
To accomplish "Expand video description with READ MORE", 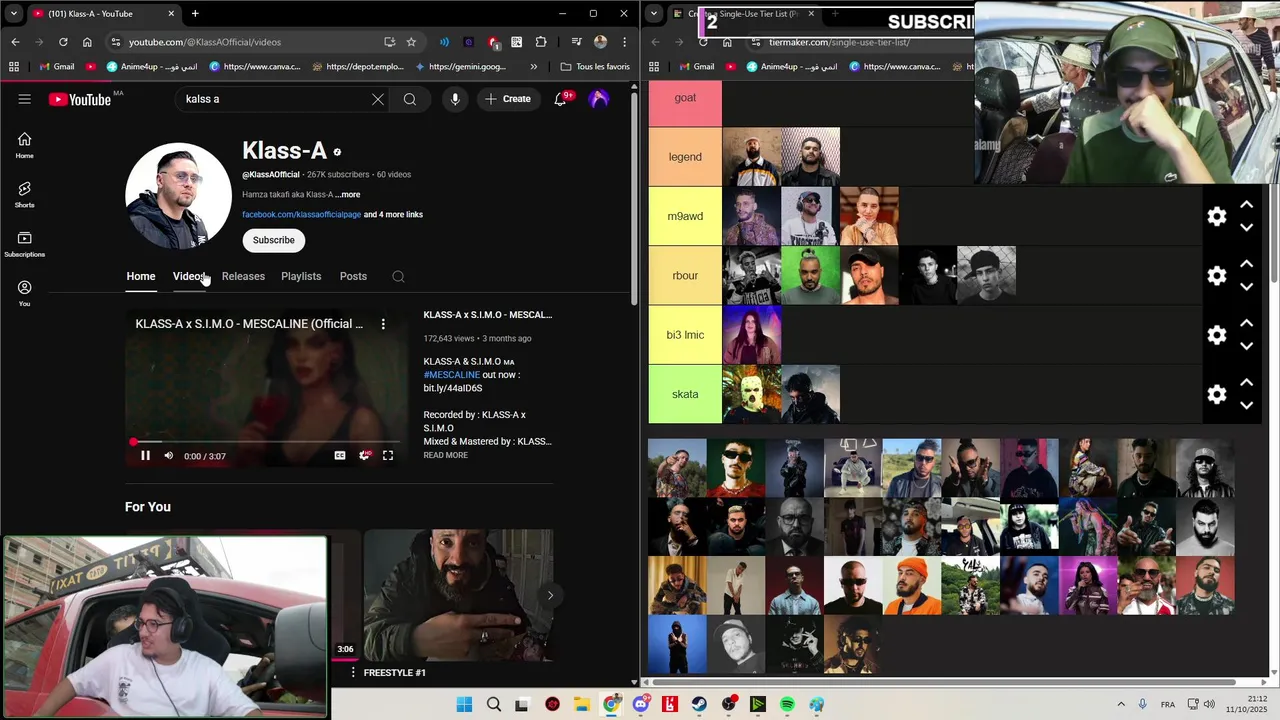I will click(x=445, y=455).
